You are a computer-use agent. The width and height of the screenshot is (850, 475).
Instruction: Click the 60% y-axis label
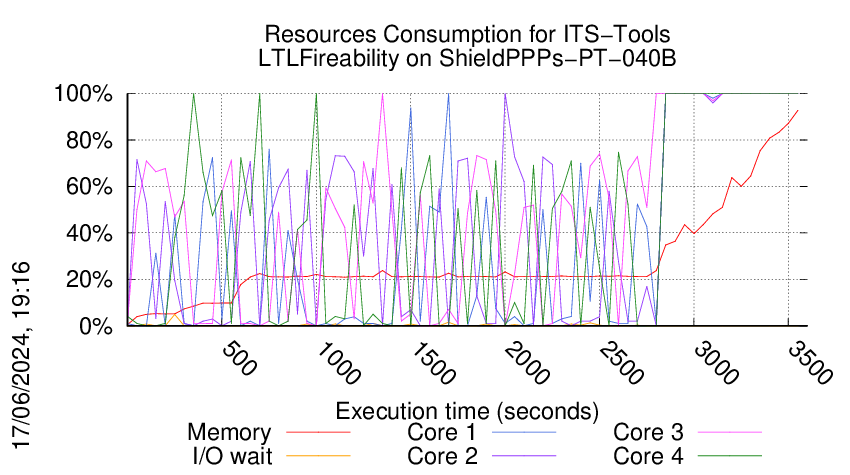(x=89, y=187)
